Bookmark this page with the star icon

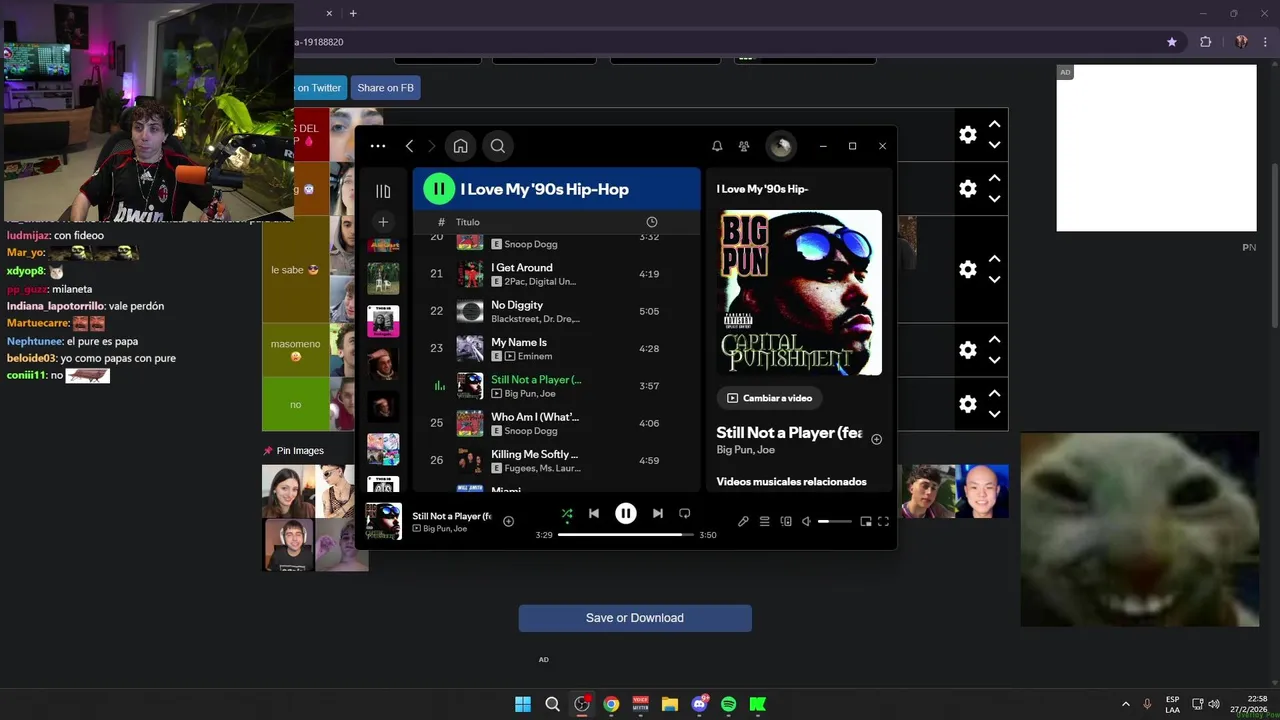pyautogui.click(x=1172, y=42)
